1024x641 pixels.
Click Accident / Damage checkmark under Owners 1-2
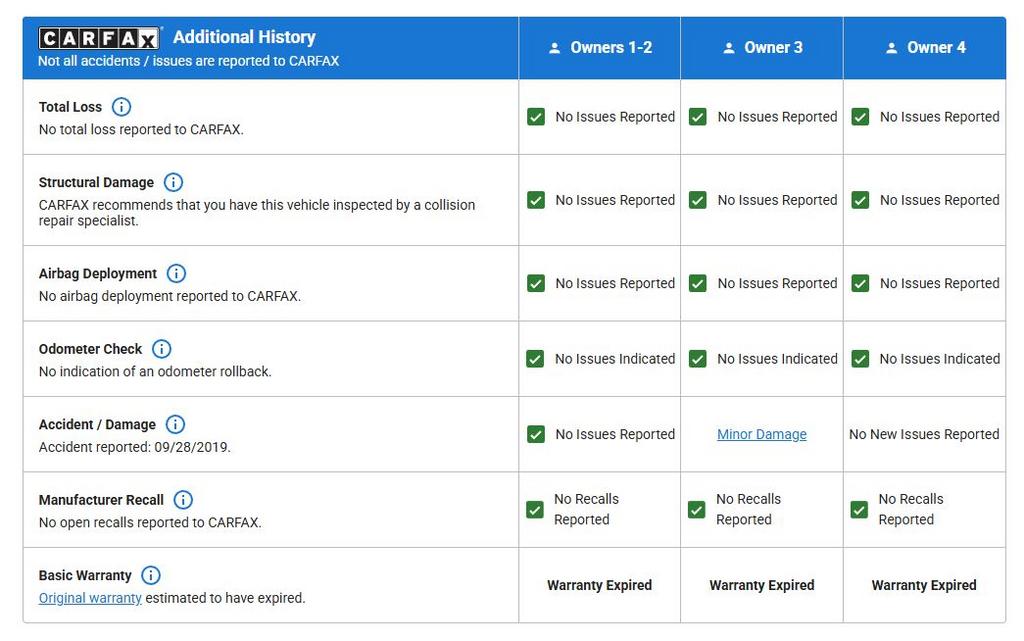click(x=536, y=434)
